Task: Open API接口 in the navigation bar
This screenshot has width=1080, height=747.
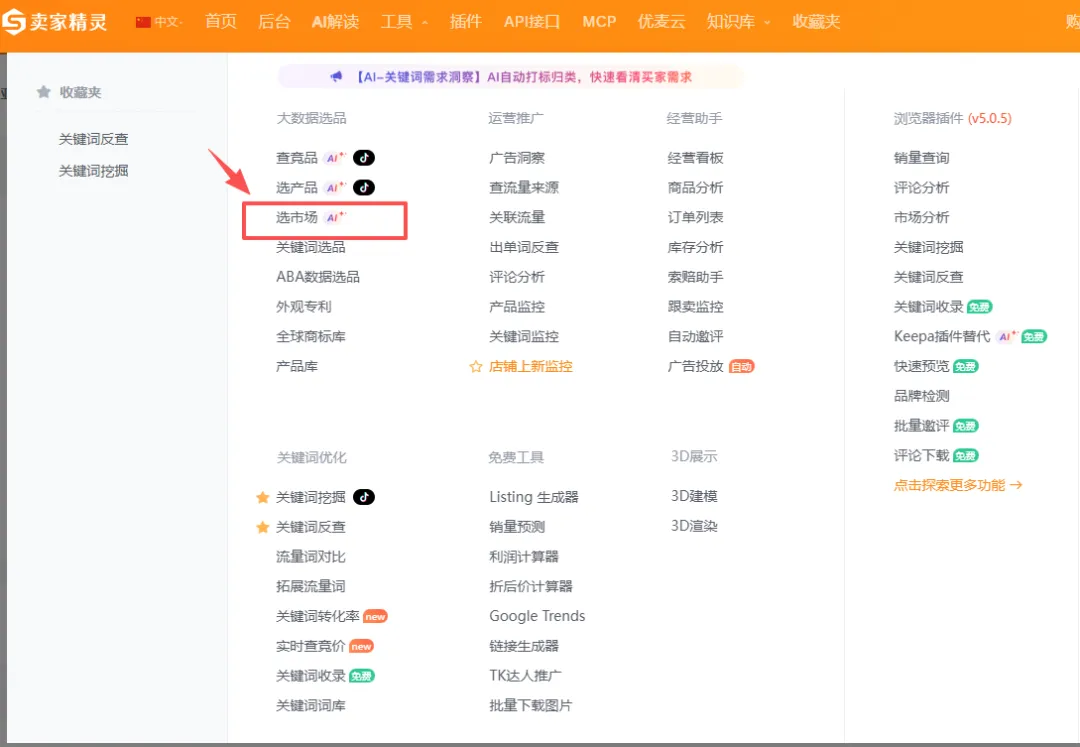Action: [531, 22]
